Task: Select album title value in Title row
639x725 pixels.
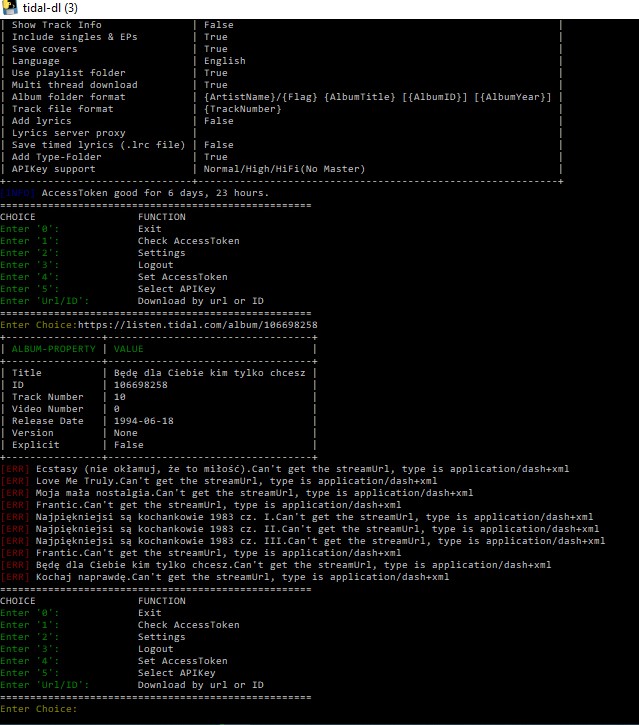Action: [209, 373]
